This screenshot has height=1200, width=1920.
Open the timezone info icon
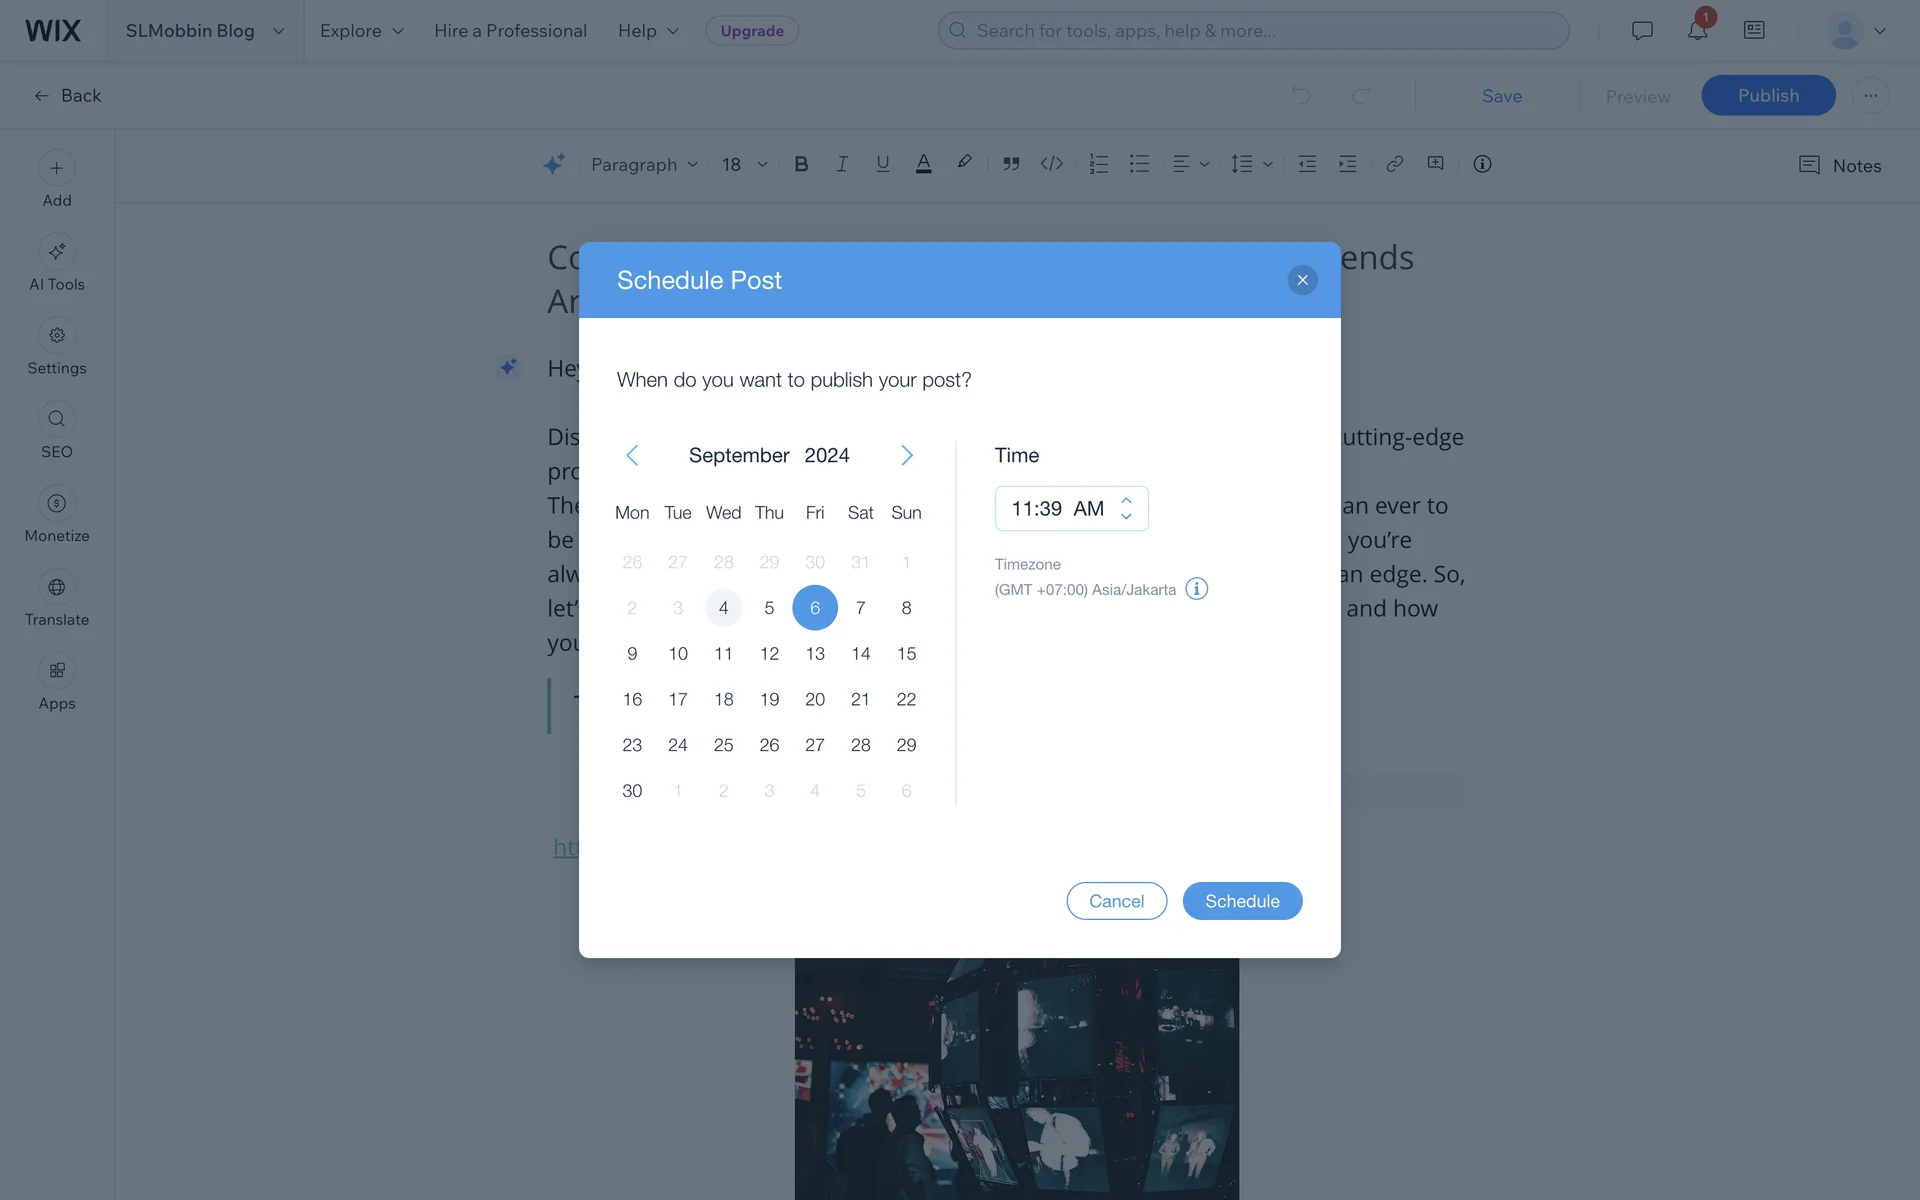point(1196,589)
